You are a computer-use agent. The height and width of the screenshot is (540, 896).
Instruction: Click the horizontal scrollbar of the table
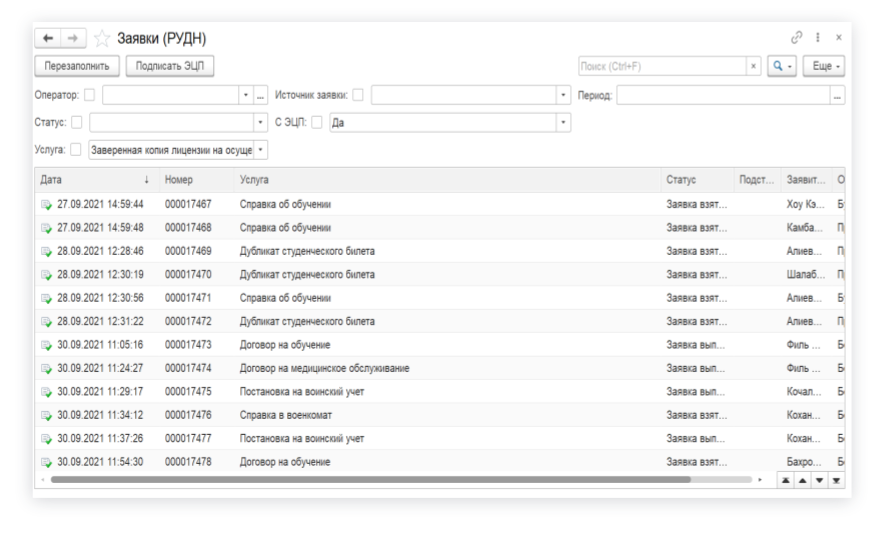pyautogui.click(x=370, y=480)
